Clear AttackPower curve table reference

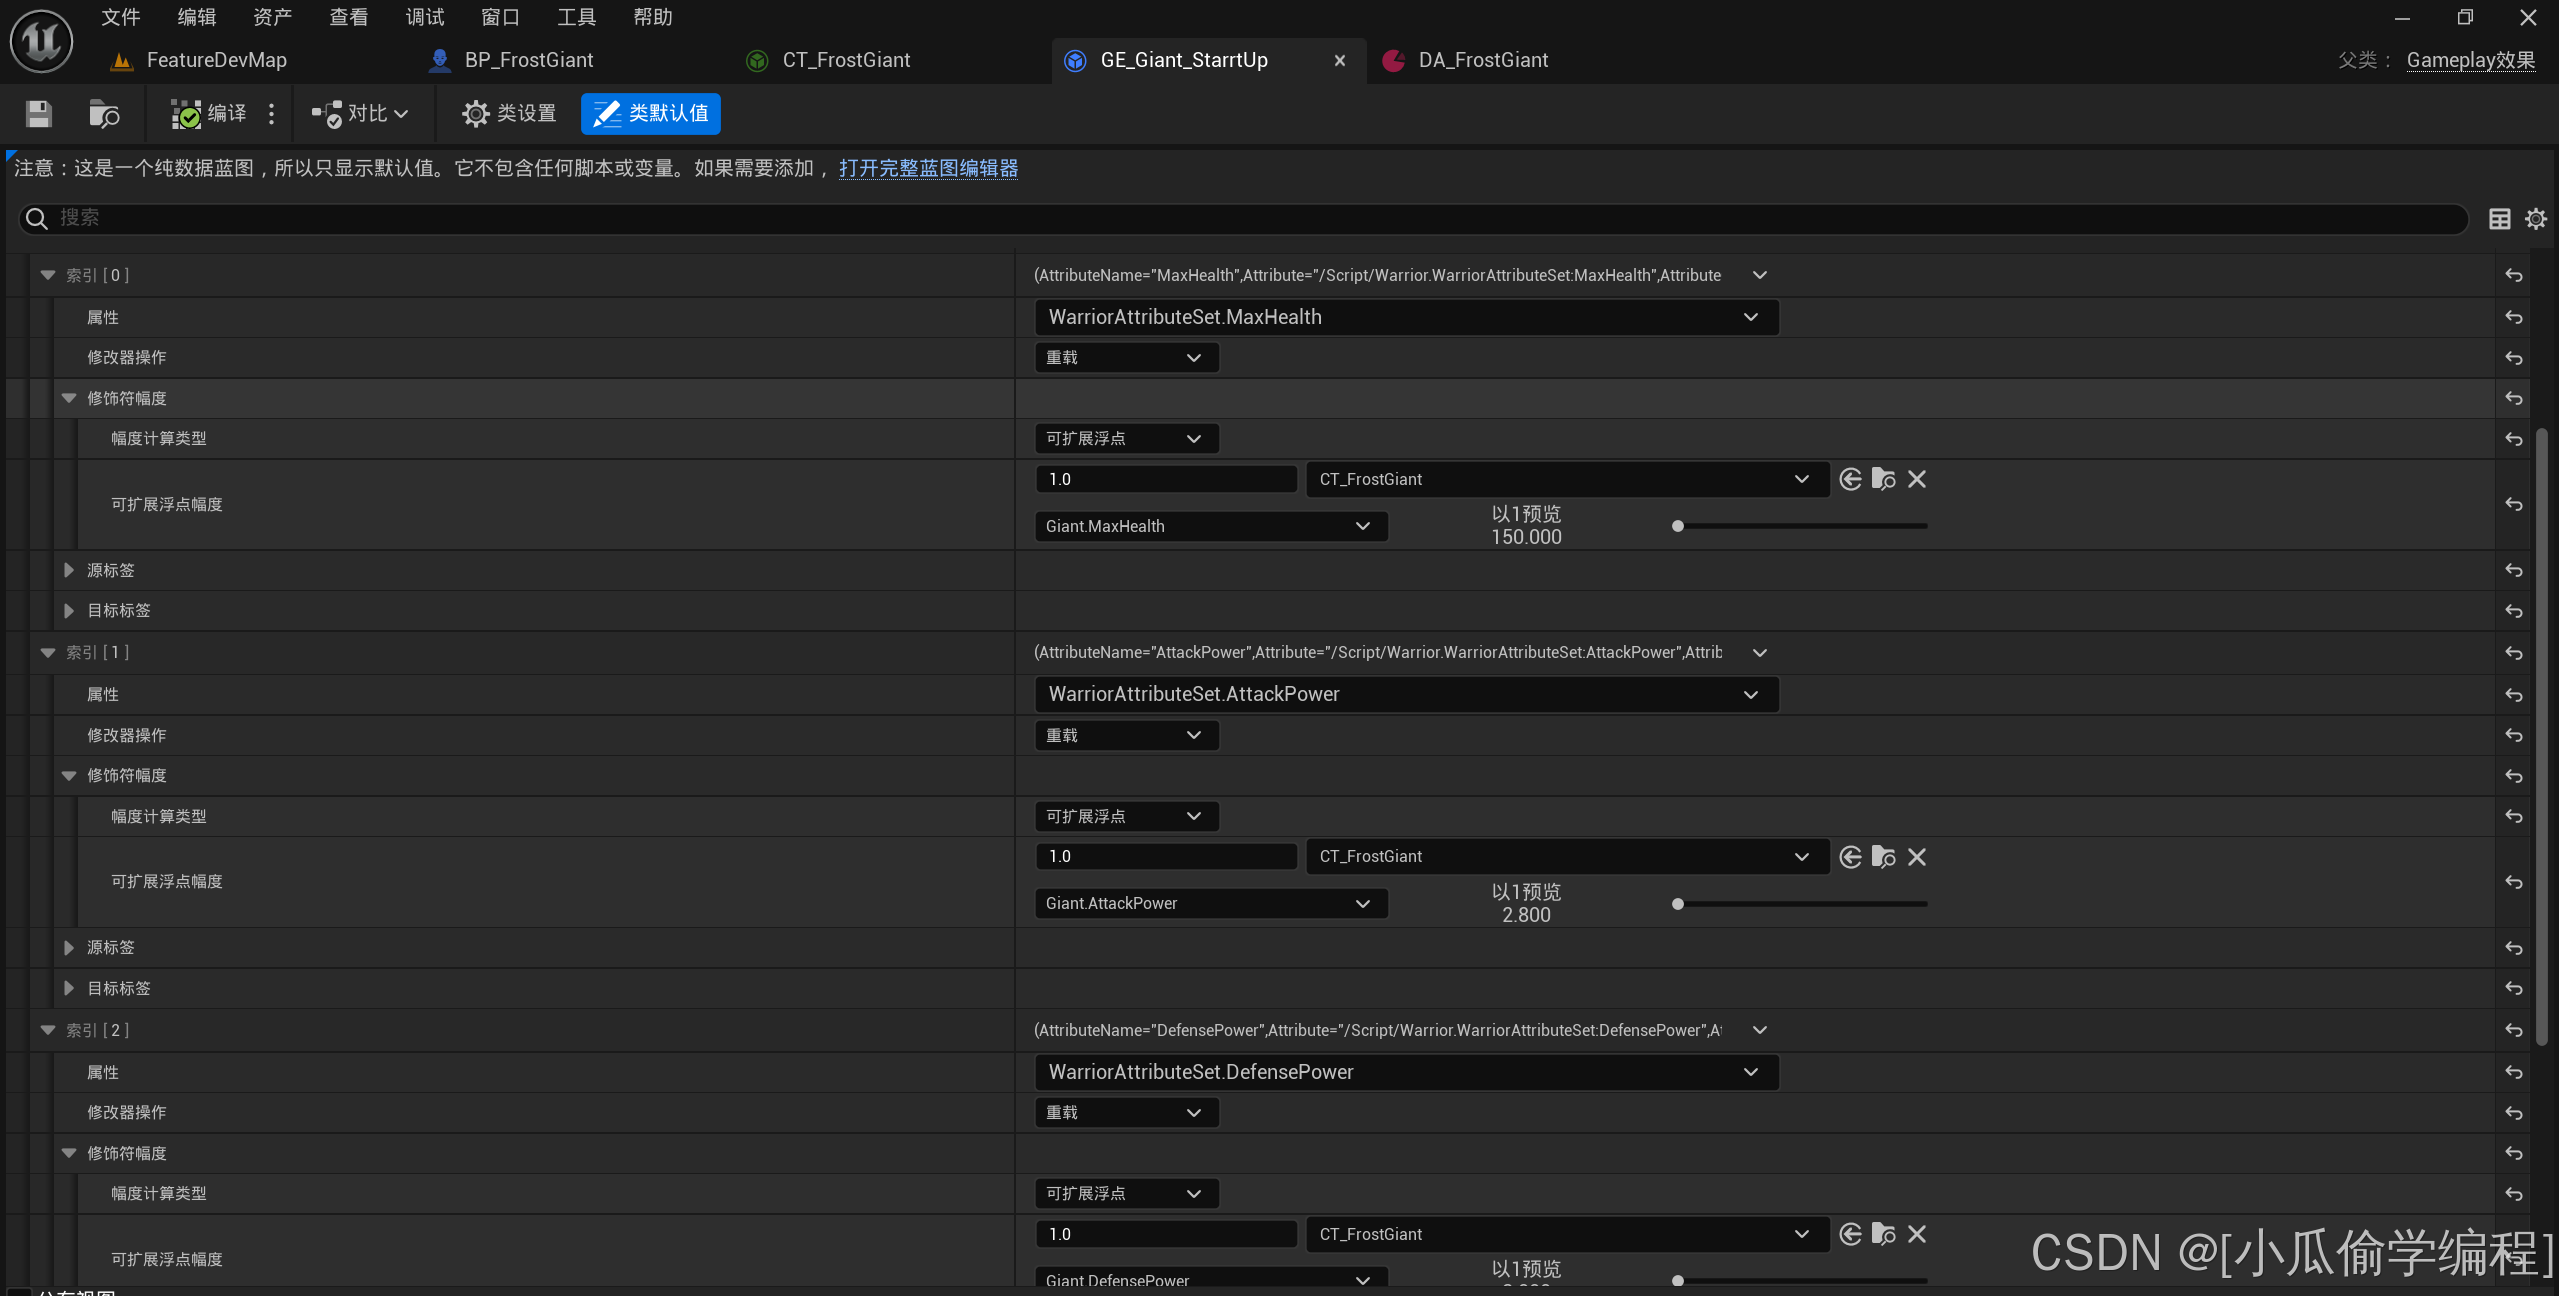(x=1916, y=857)
